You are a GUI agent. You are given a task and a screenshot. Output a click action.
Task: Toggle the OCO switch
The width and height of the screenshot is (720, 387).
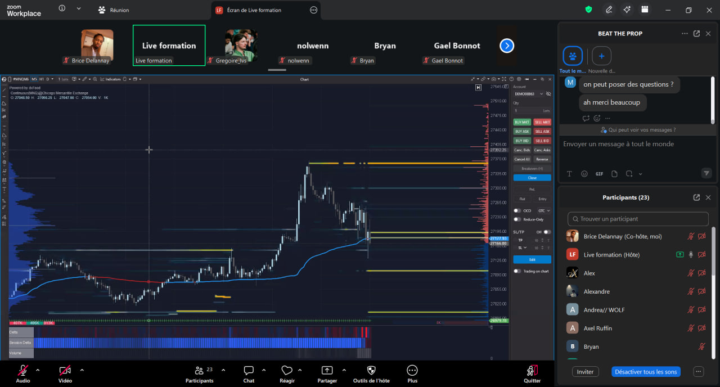coord(518,211)
